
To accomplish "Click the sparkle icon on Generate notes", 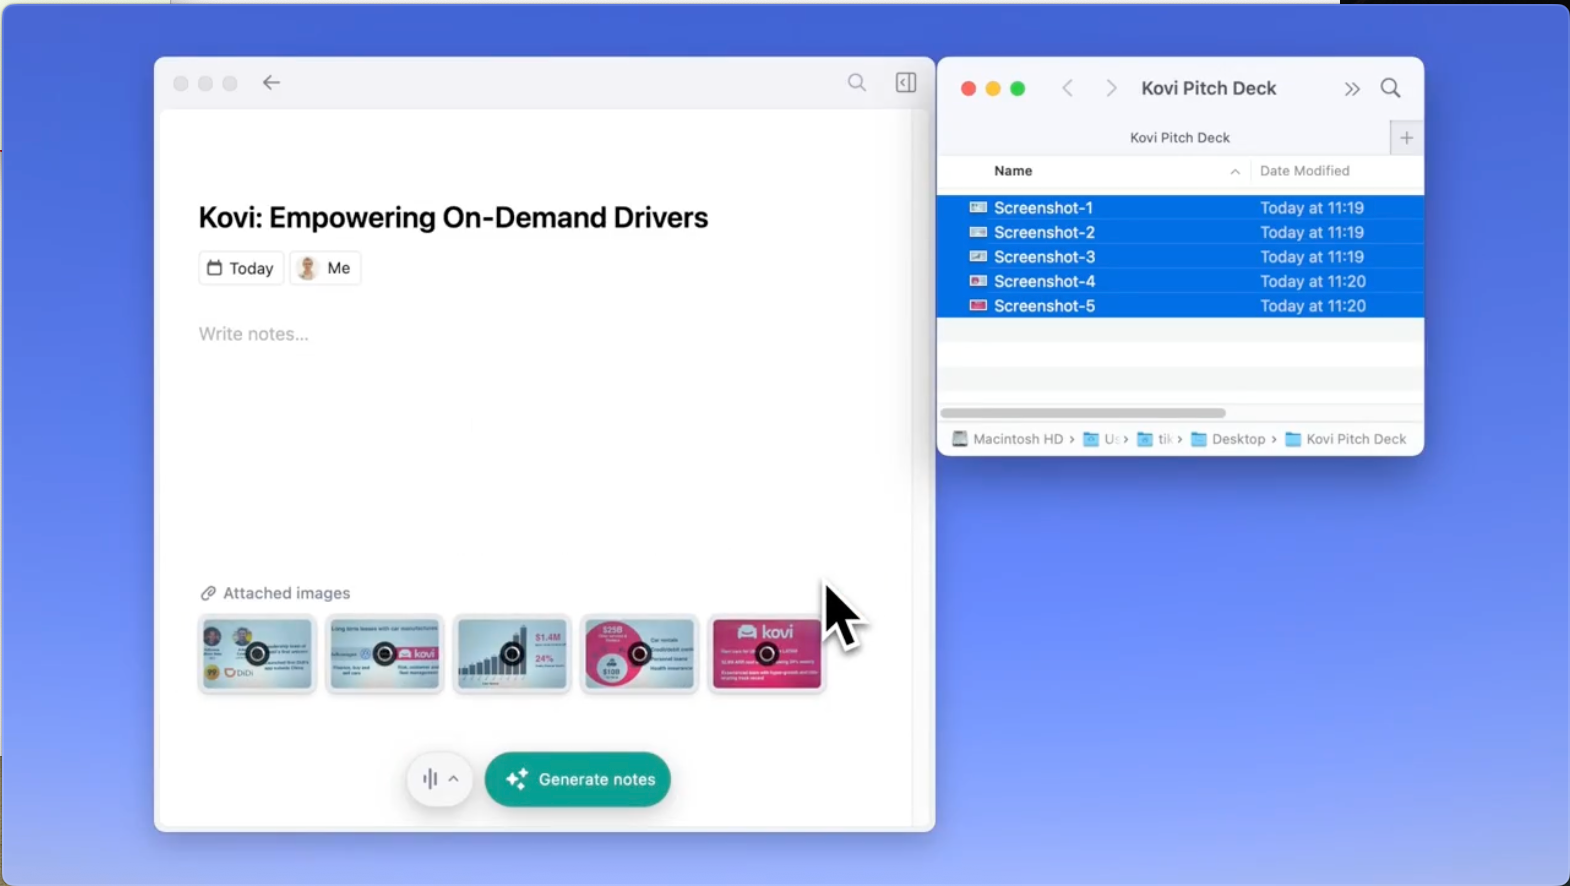I will click(x=517, y=779).
